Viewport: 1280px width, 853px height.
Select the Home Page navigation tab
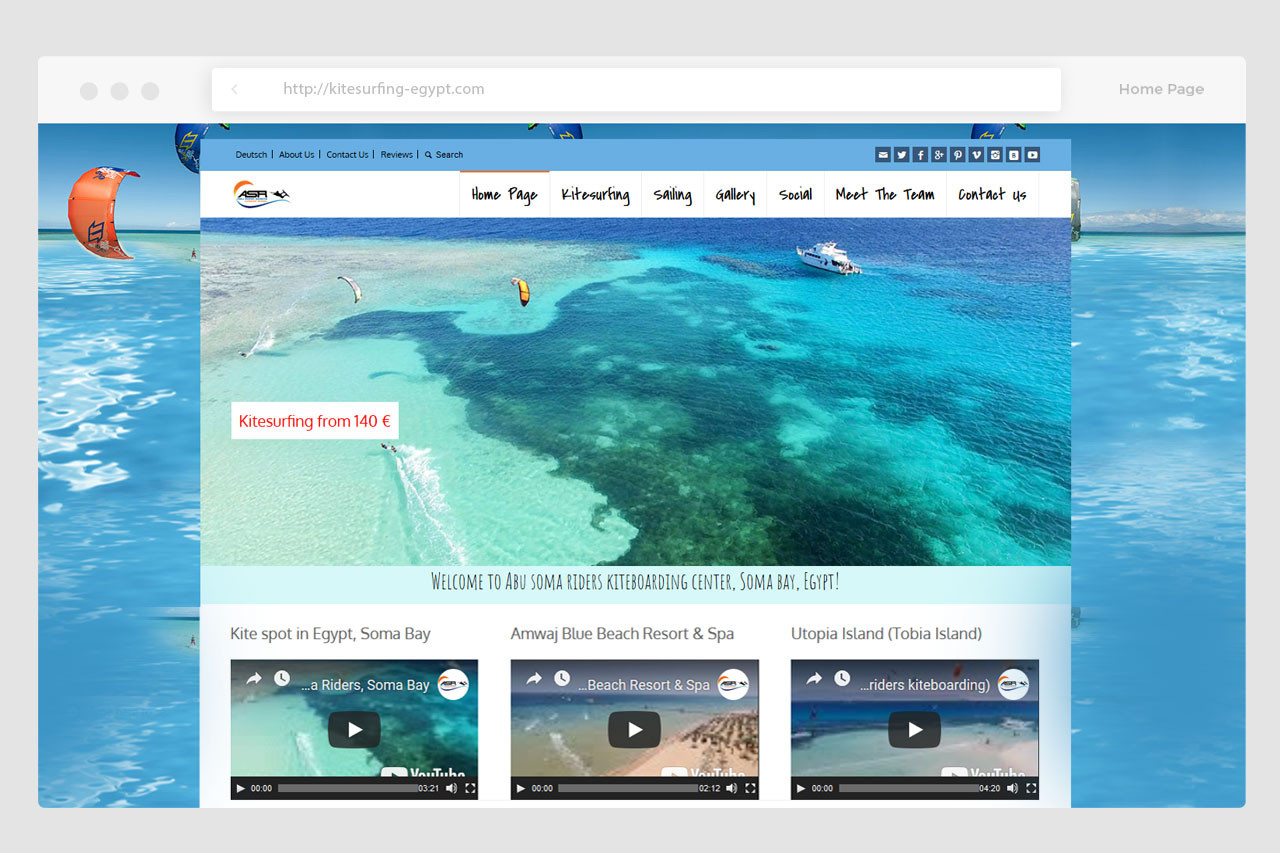(x=504, y=194)
